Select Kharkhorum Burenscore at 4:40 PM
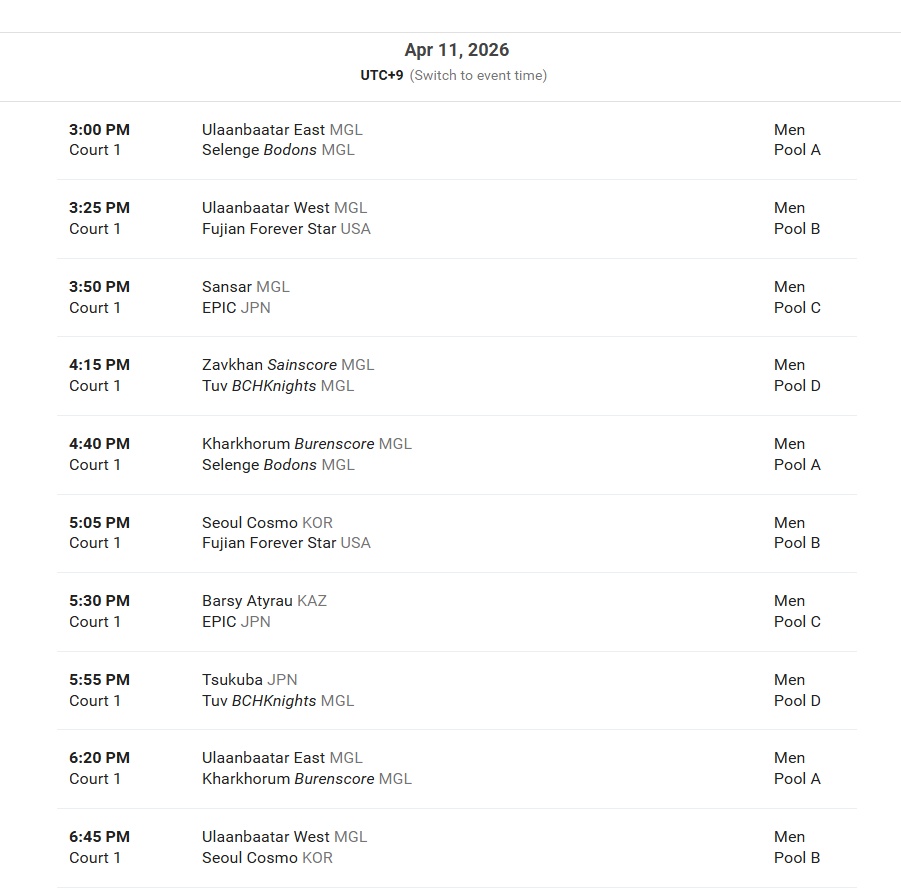This screenshot has width=901, height=890. click(x=307, y=444)
